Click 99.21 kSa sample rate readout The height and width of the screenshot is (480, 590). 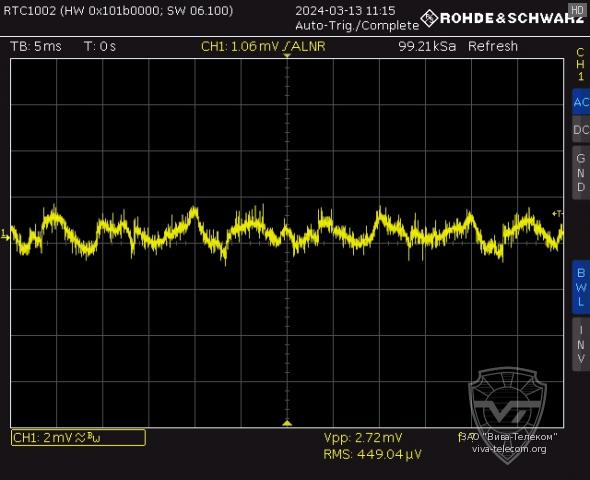pyautogui.click(x=427, y=46)
